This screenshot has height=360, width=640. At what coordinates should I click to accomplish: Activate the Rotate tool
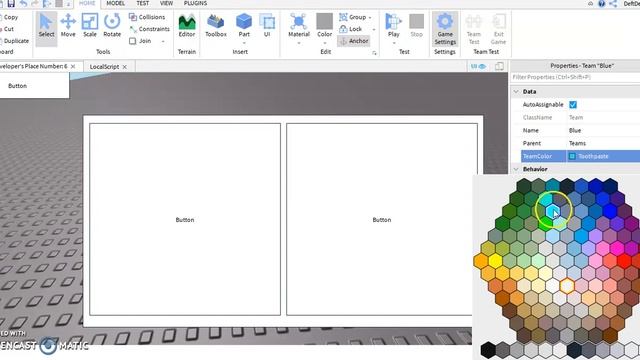pyautogui.click(x=112, y=26)
